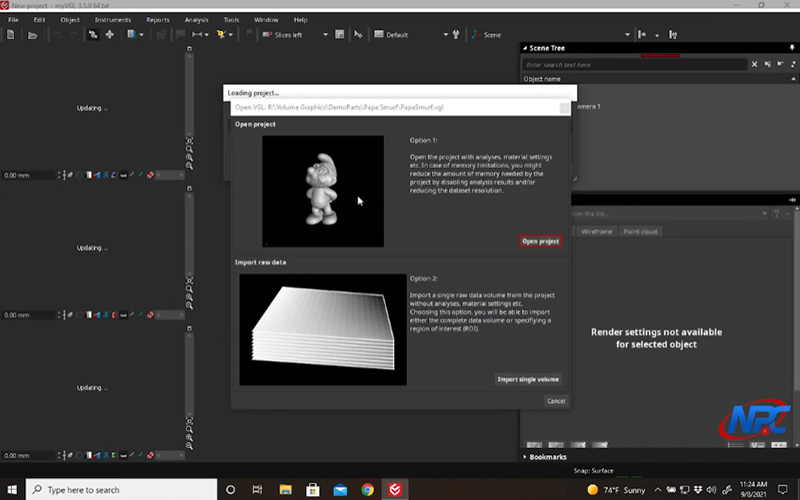Image resolution: width=800 pixels, height=500 pixels.
Task: Click the Open project button
Action: (540, 241)
